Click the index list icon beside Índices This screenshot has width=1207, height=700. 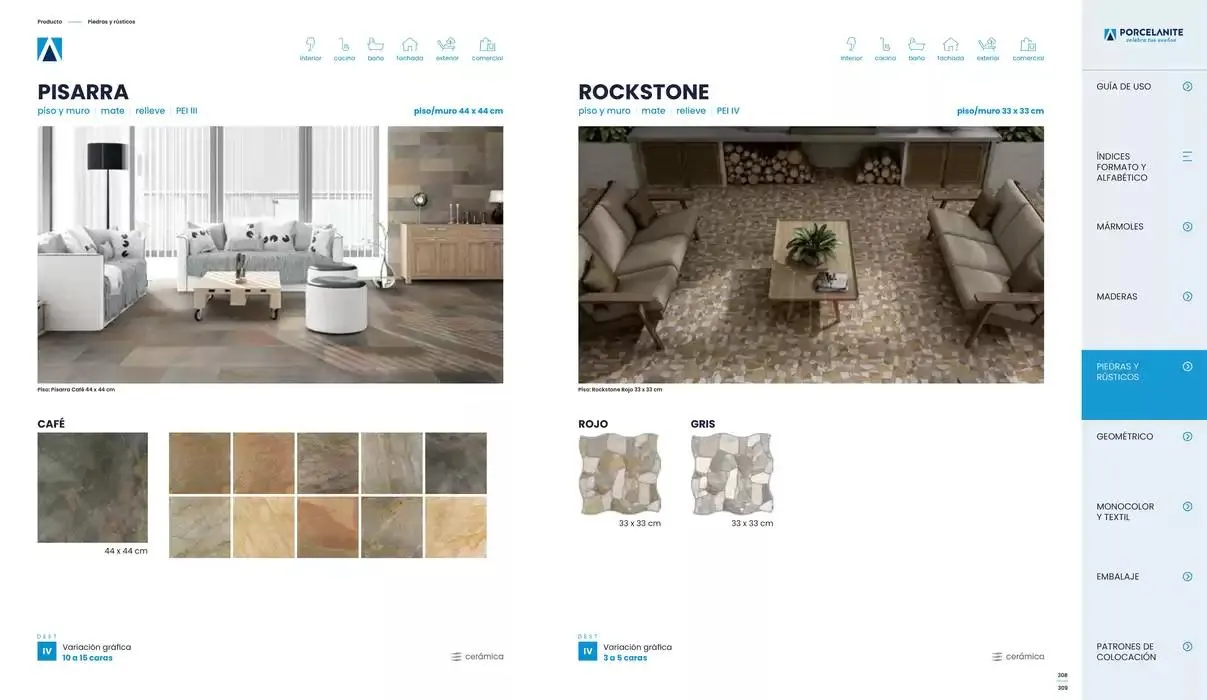1187,156
